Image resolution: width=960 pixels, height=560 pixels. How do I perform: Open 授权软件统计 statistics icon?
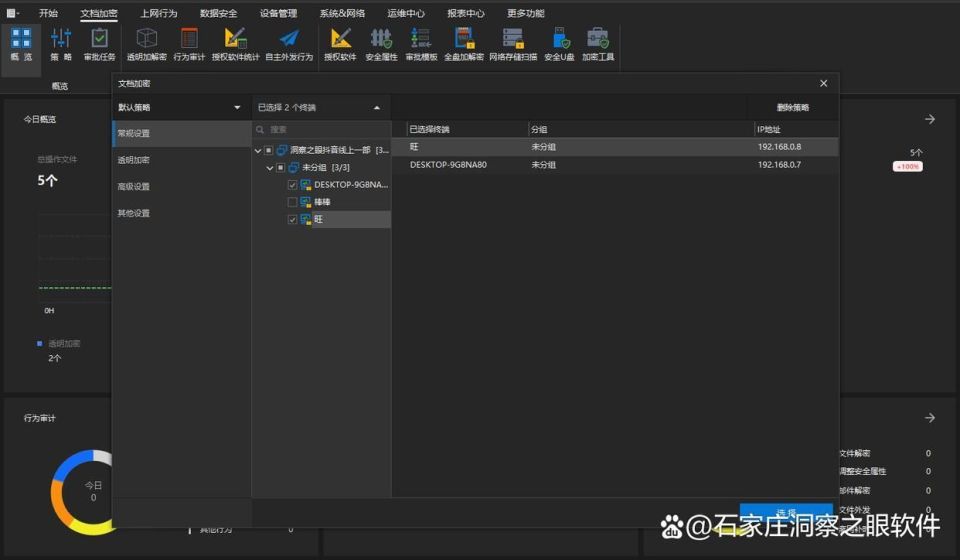(235, 39)
